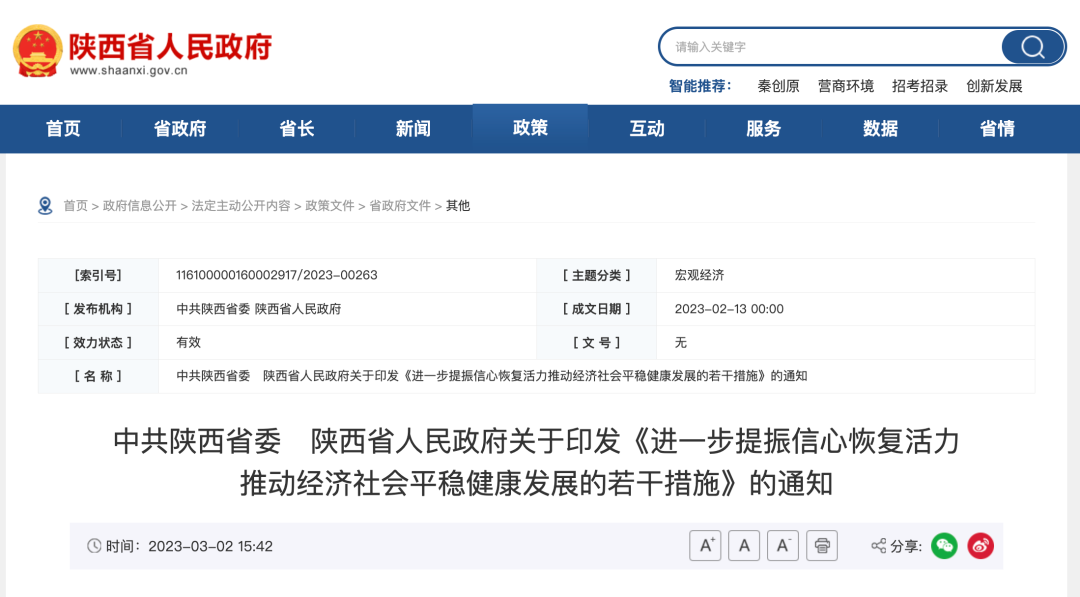Click the 发布机构 label cell
The width and height of the screenshot is (1080, 597).
coord(98,309)
